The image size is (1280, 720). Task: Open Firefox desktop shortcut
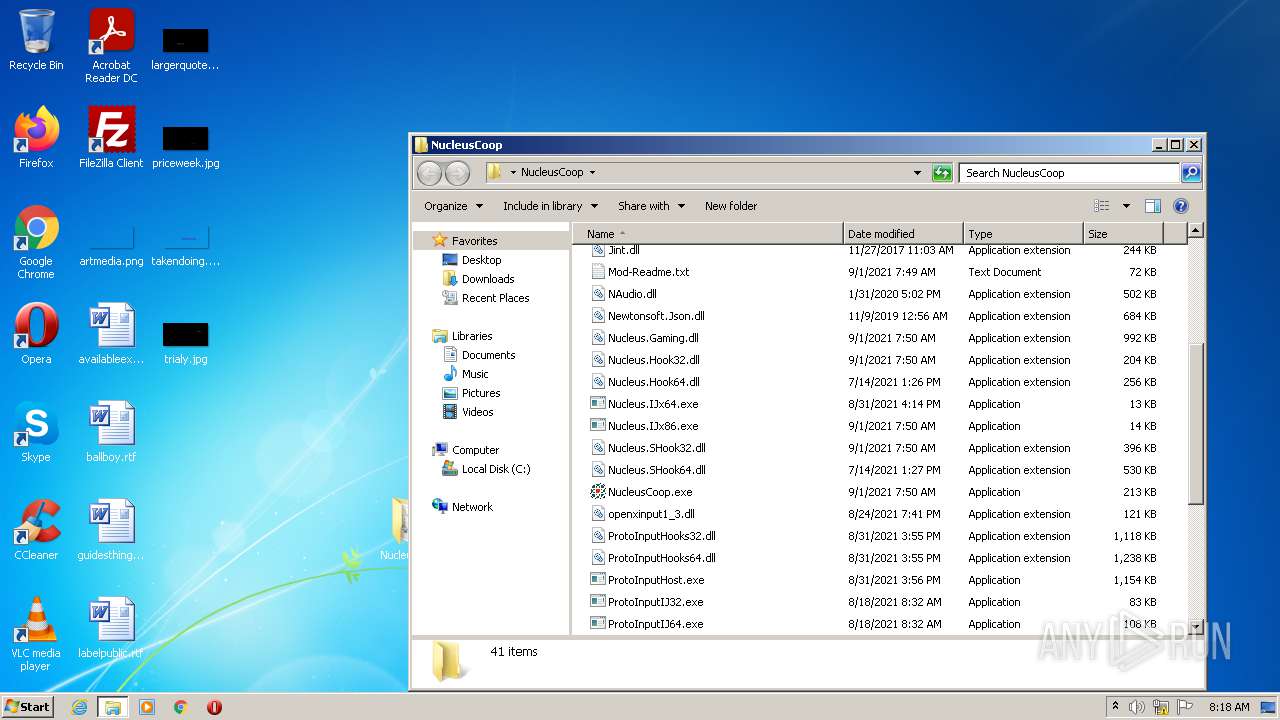(x=36, y=138)
